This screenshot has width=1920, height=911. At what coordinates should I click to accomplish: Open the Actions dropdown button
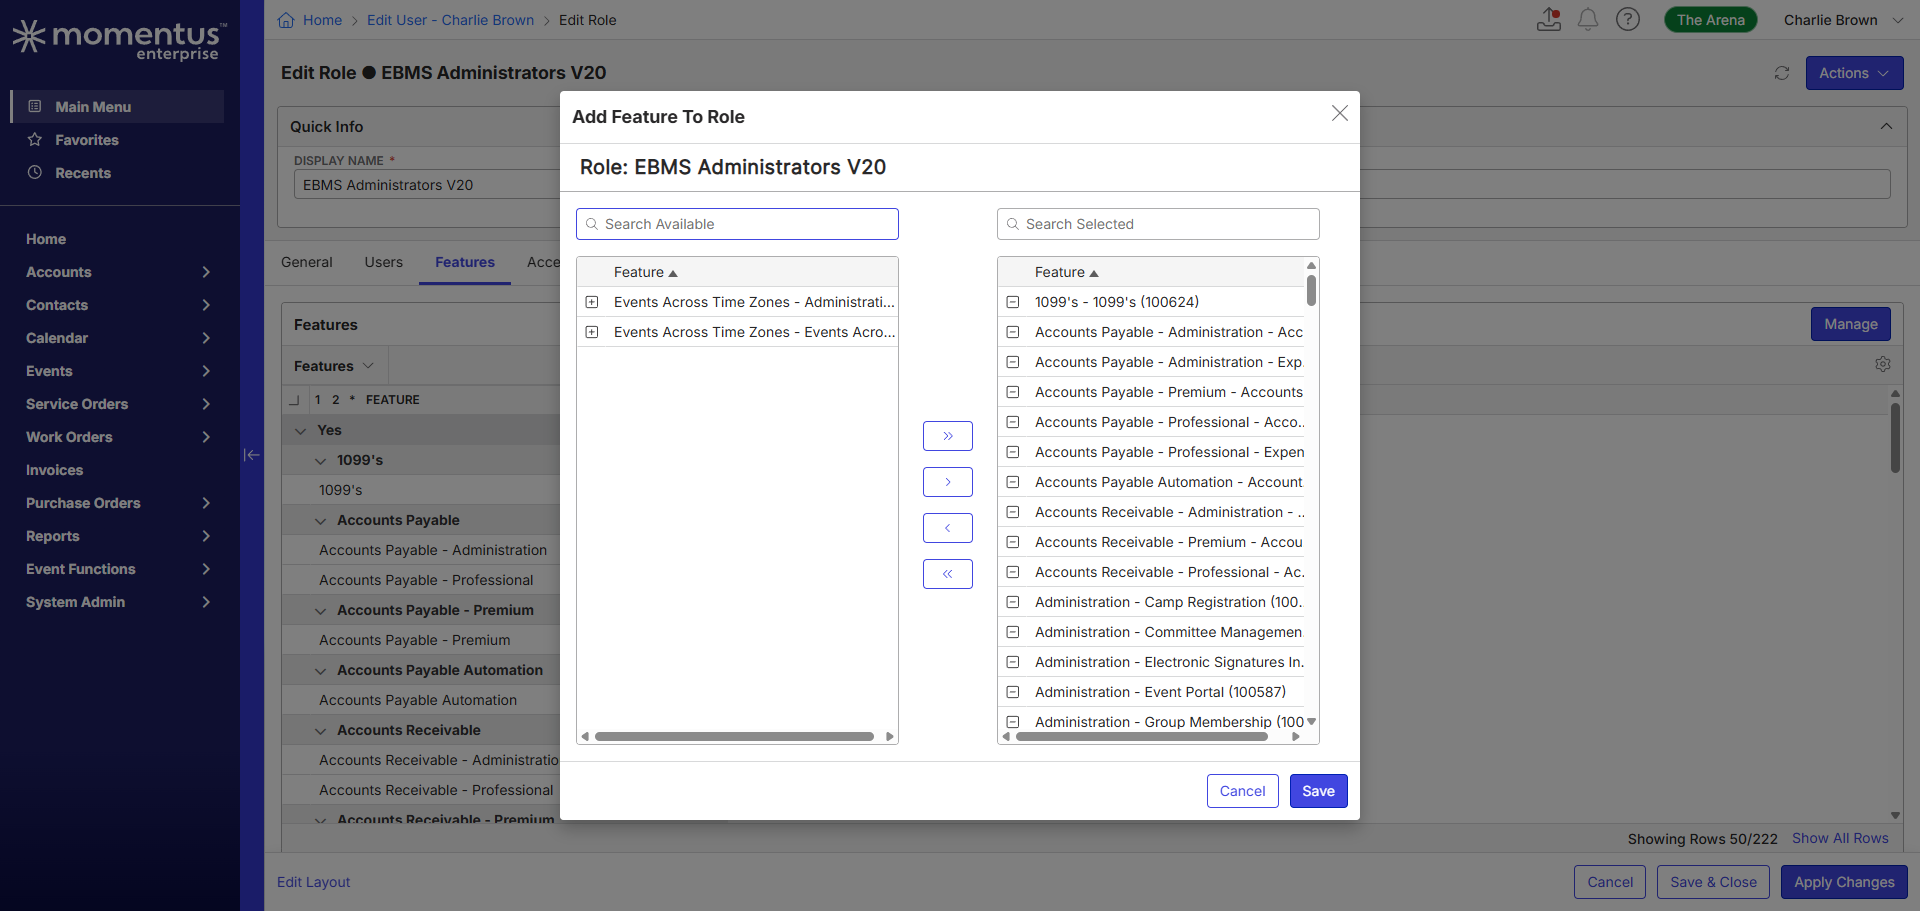[1854, 73]
